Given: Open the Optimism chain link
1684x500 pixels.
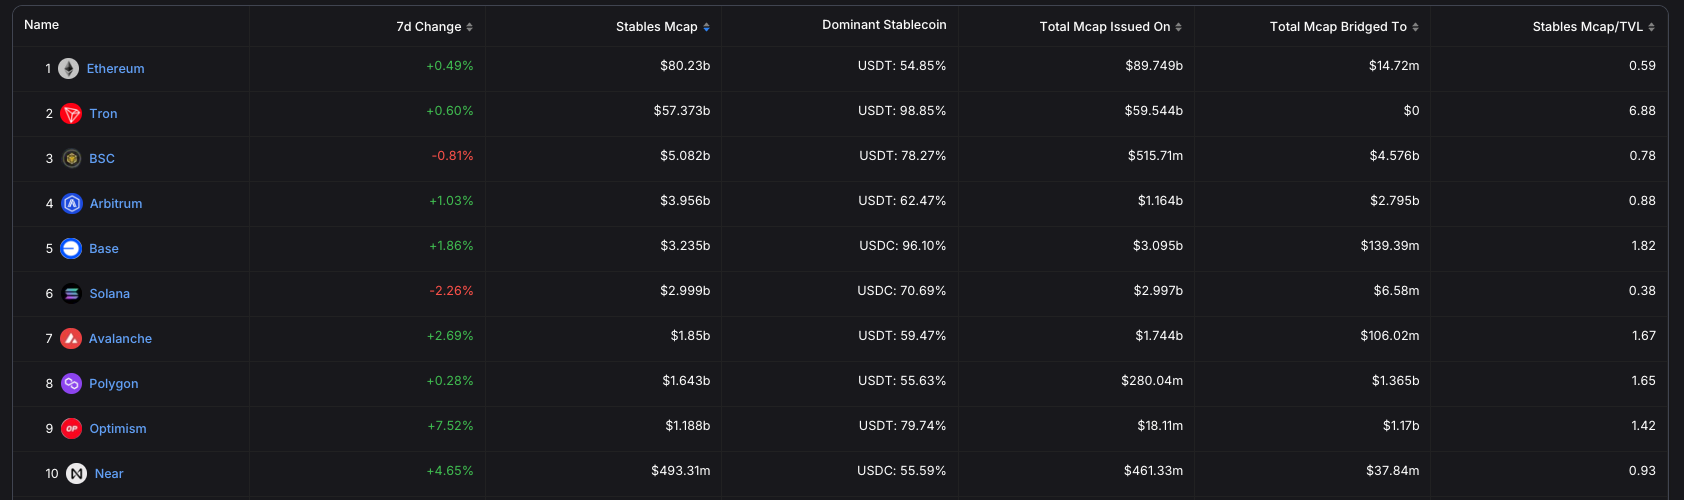Looking at the screenshot, I should pos(118,429).
